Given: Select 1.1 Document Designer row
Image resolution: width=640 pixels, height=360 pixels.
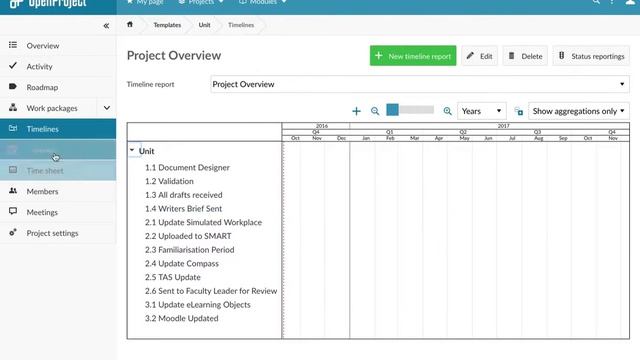Looking at the screenshot, I should 187,167.
